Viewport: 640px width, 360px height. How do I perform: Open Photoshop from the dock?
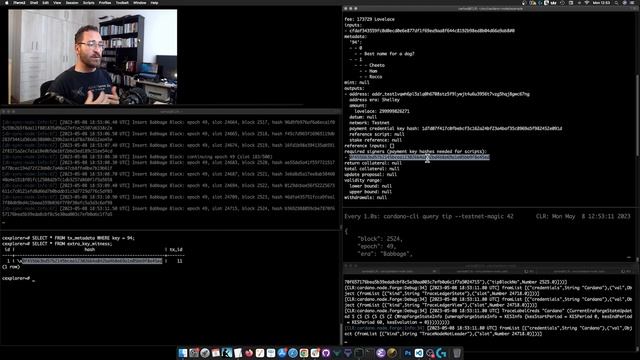click(408, 353)
